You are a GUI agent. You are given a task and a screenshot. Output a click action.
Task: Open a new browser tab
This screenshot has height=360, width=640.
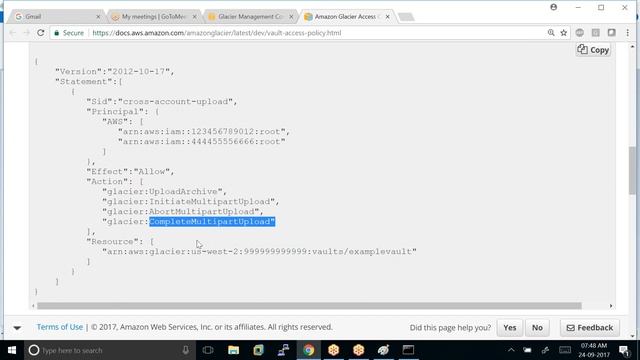[x=406, y=17]
